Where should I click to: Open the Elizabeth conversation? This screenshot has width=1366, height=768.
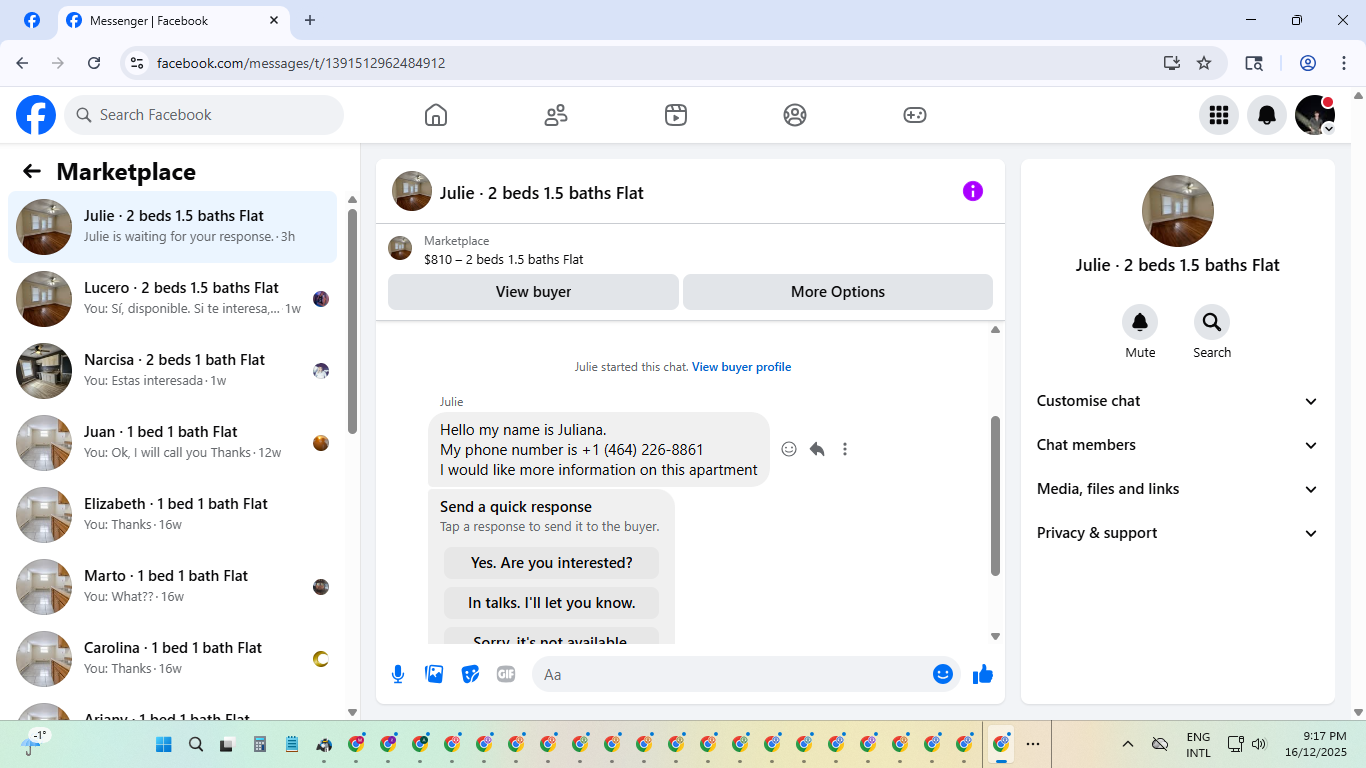pos(173,515)
